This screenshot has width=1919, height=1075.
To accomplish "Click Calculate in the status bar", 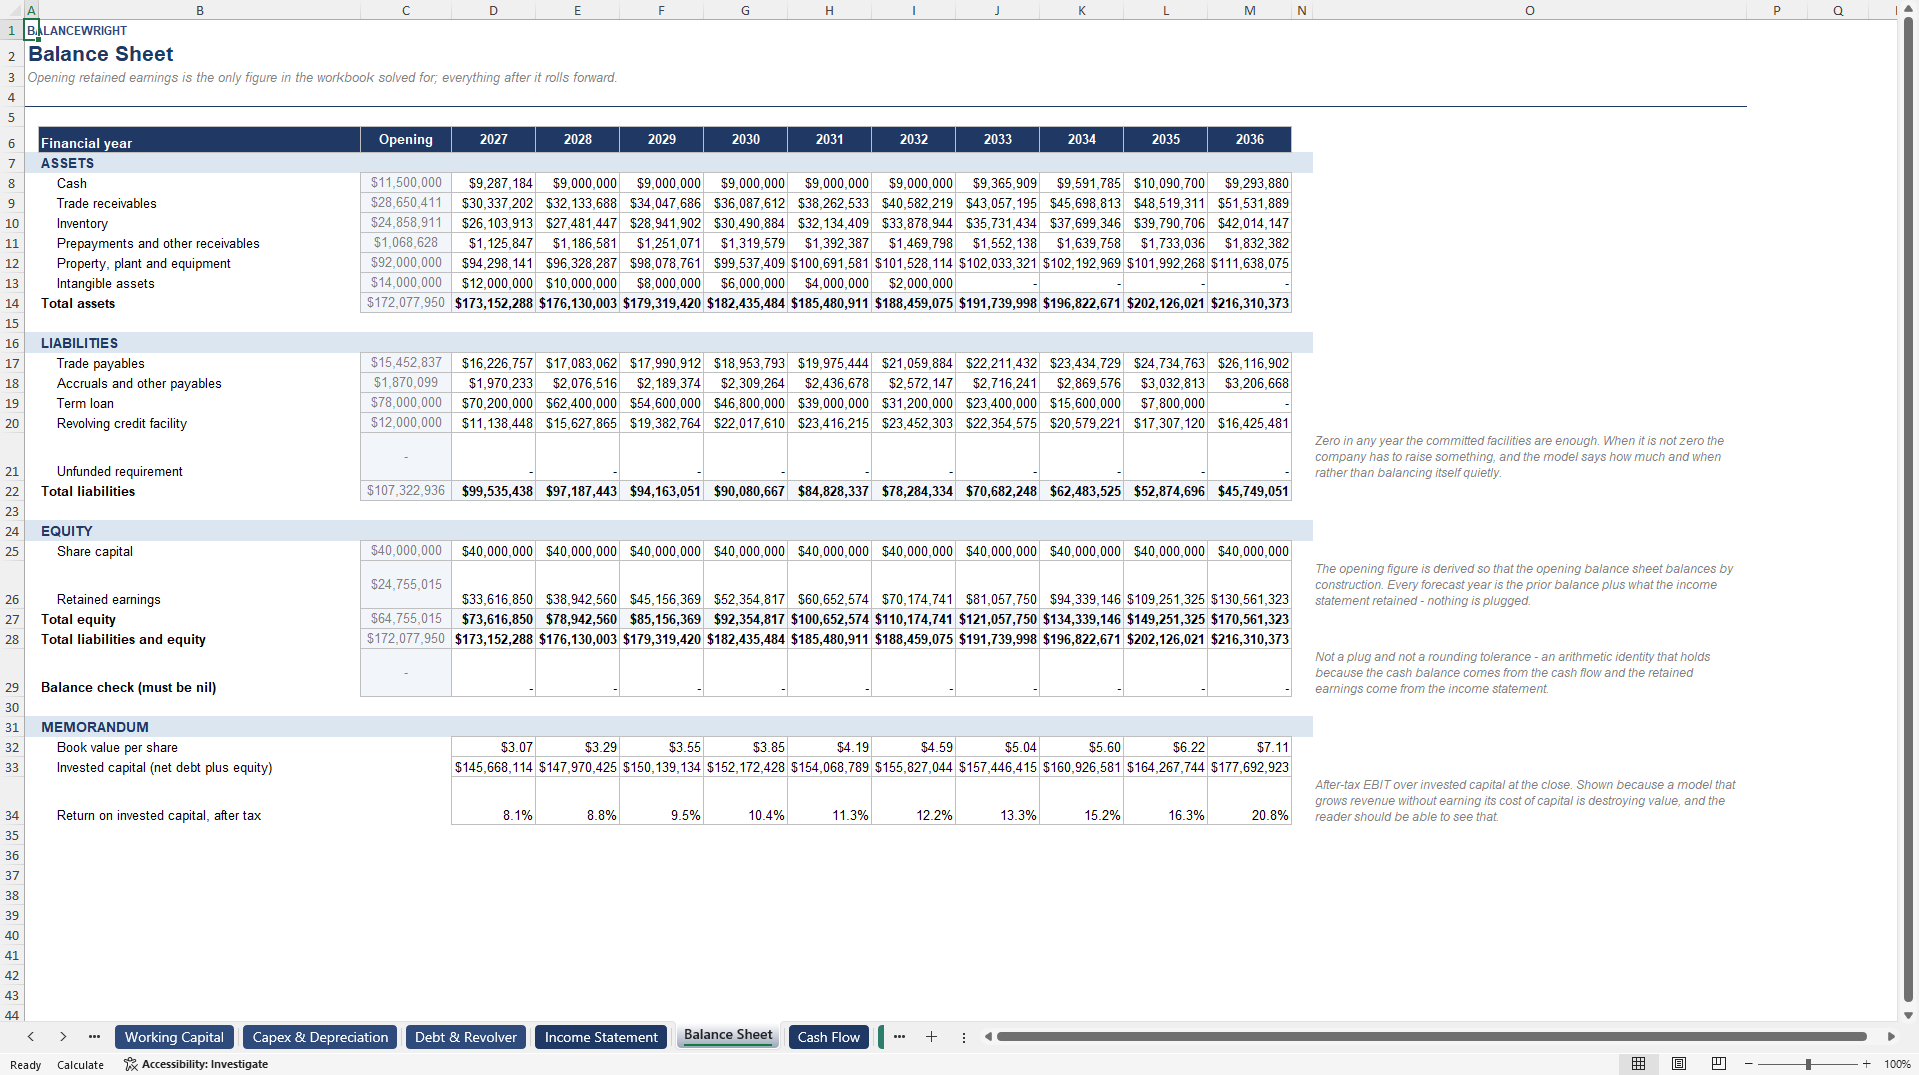I will click(x=80, y=1065).
